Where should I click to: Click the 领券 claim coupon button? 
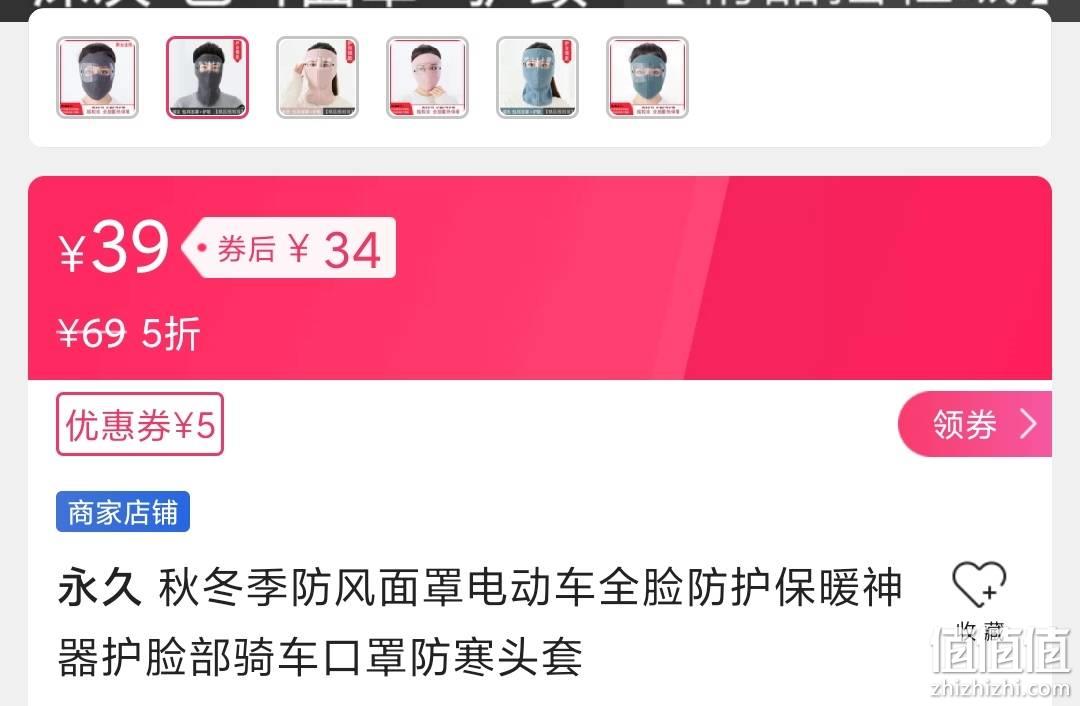[x=975, y=424]
